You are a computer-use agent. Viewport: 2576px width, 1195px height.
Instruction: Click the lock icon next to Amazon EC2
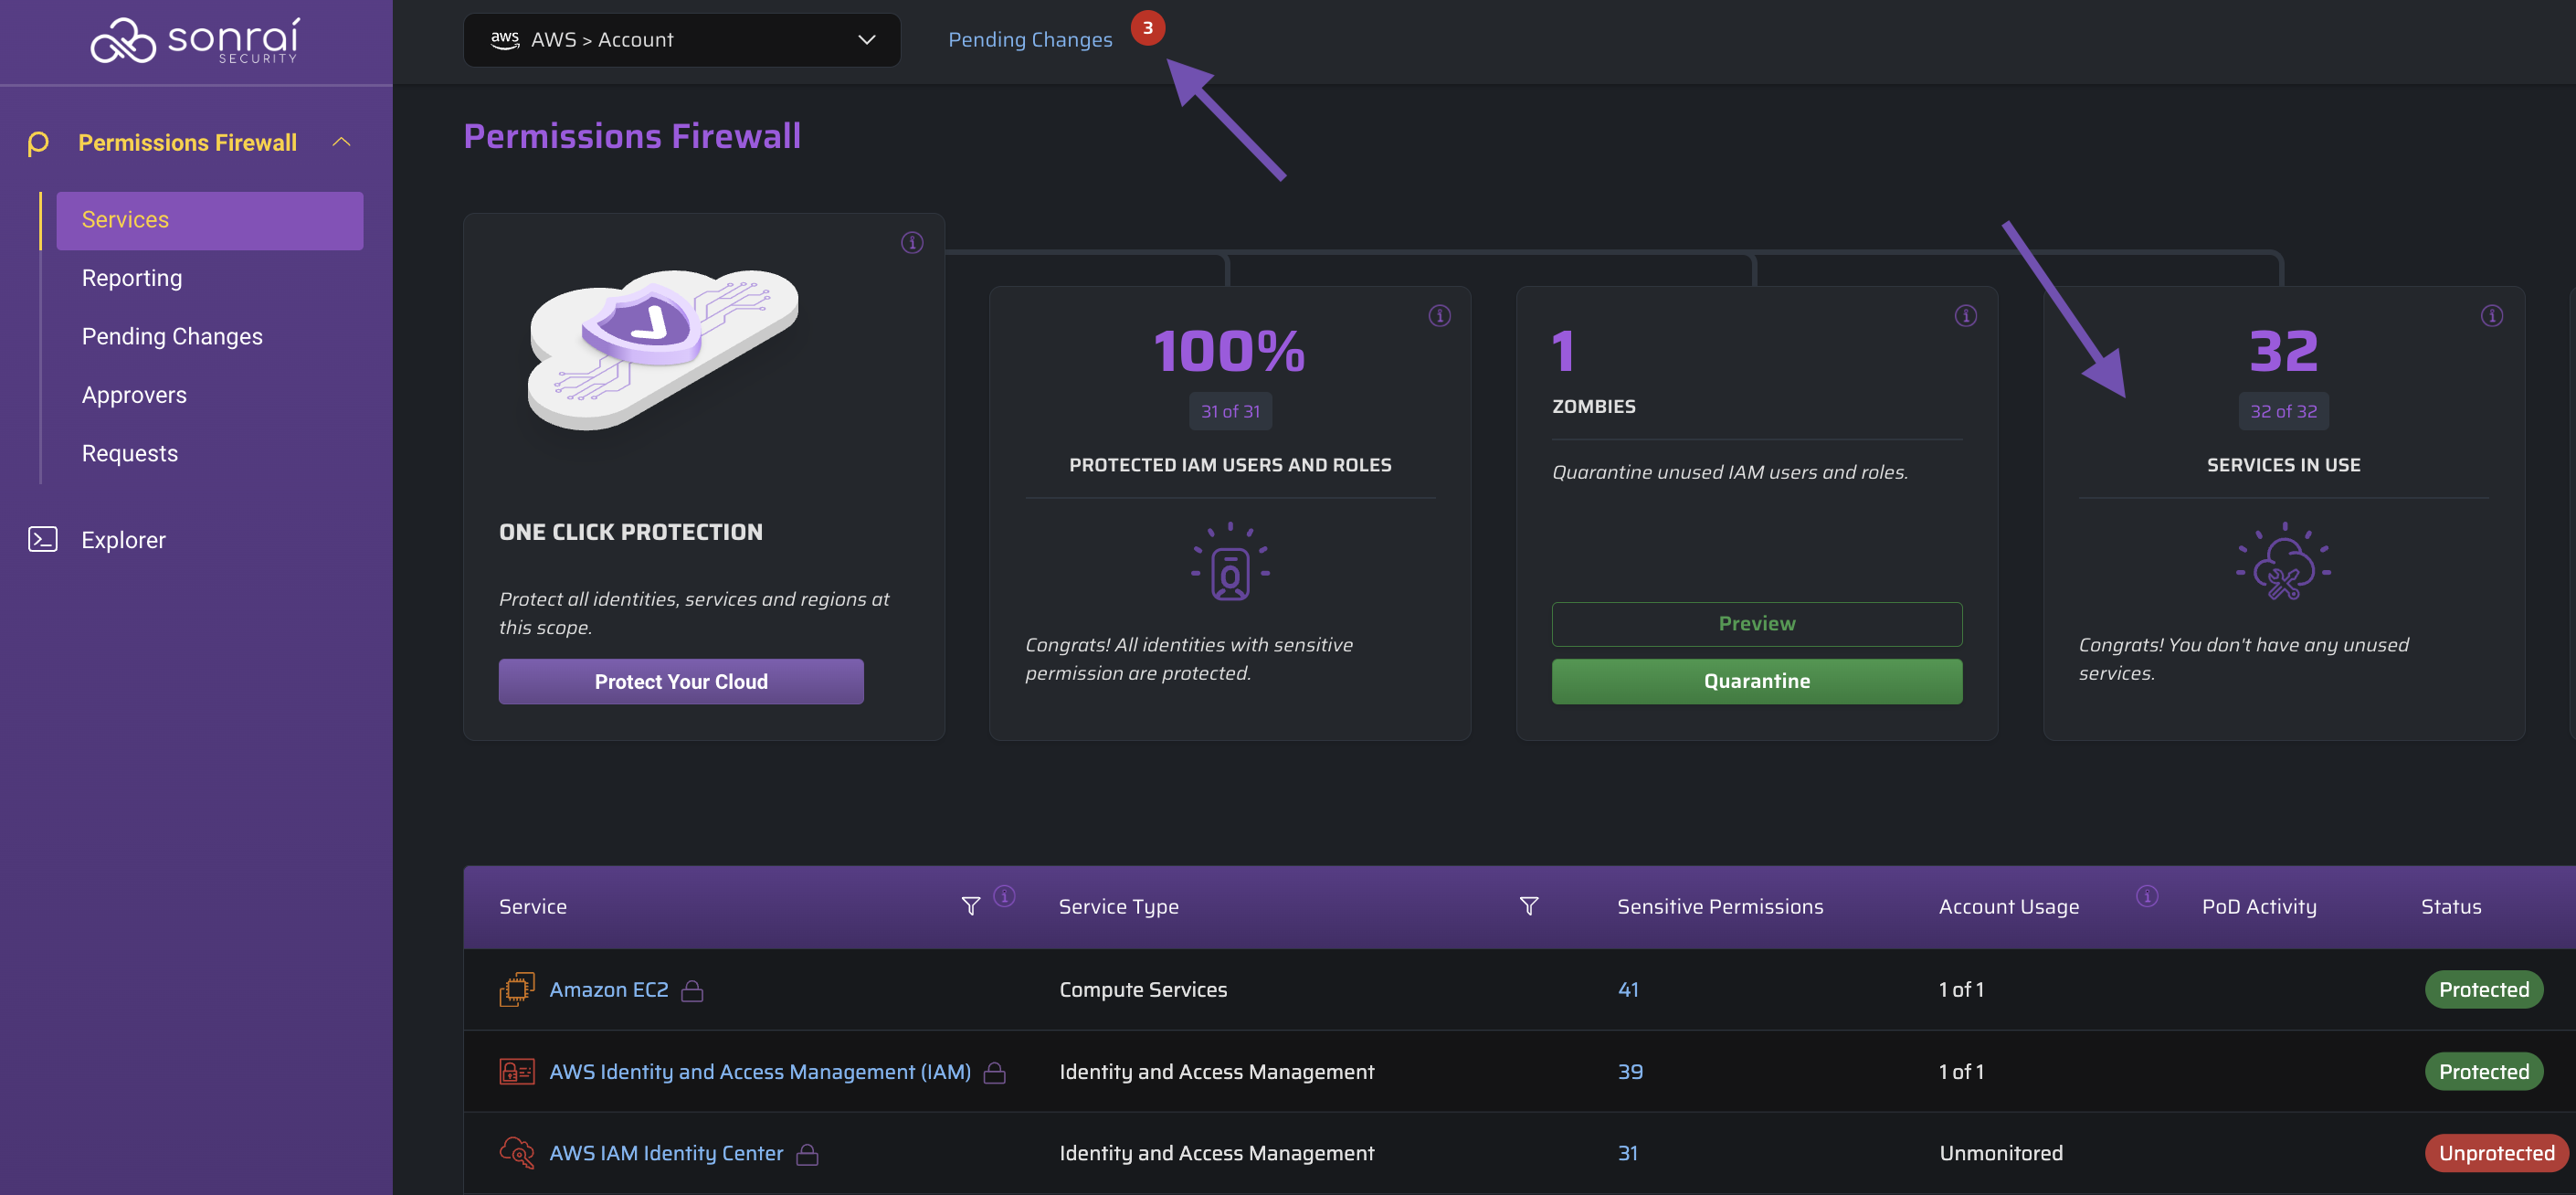[692, 990]
